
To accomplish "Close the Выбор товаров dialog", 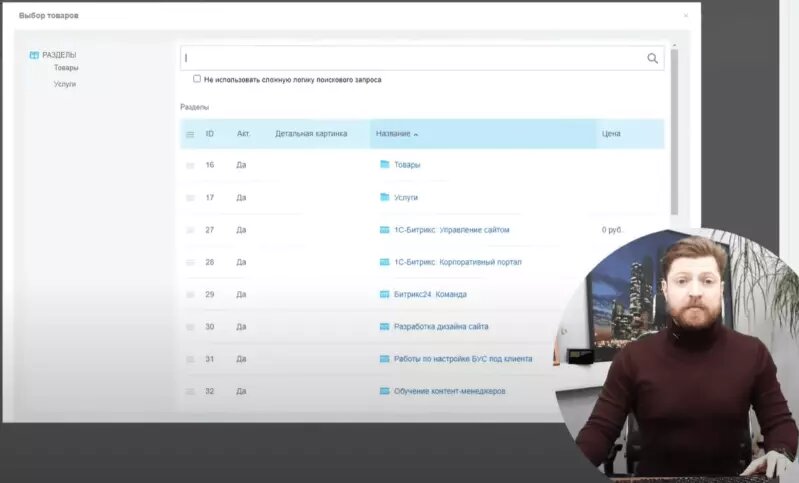I will click(x=686, y=16).
